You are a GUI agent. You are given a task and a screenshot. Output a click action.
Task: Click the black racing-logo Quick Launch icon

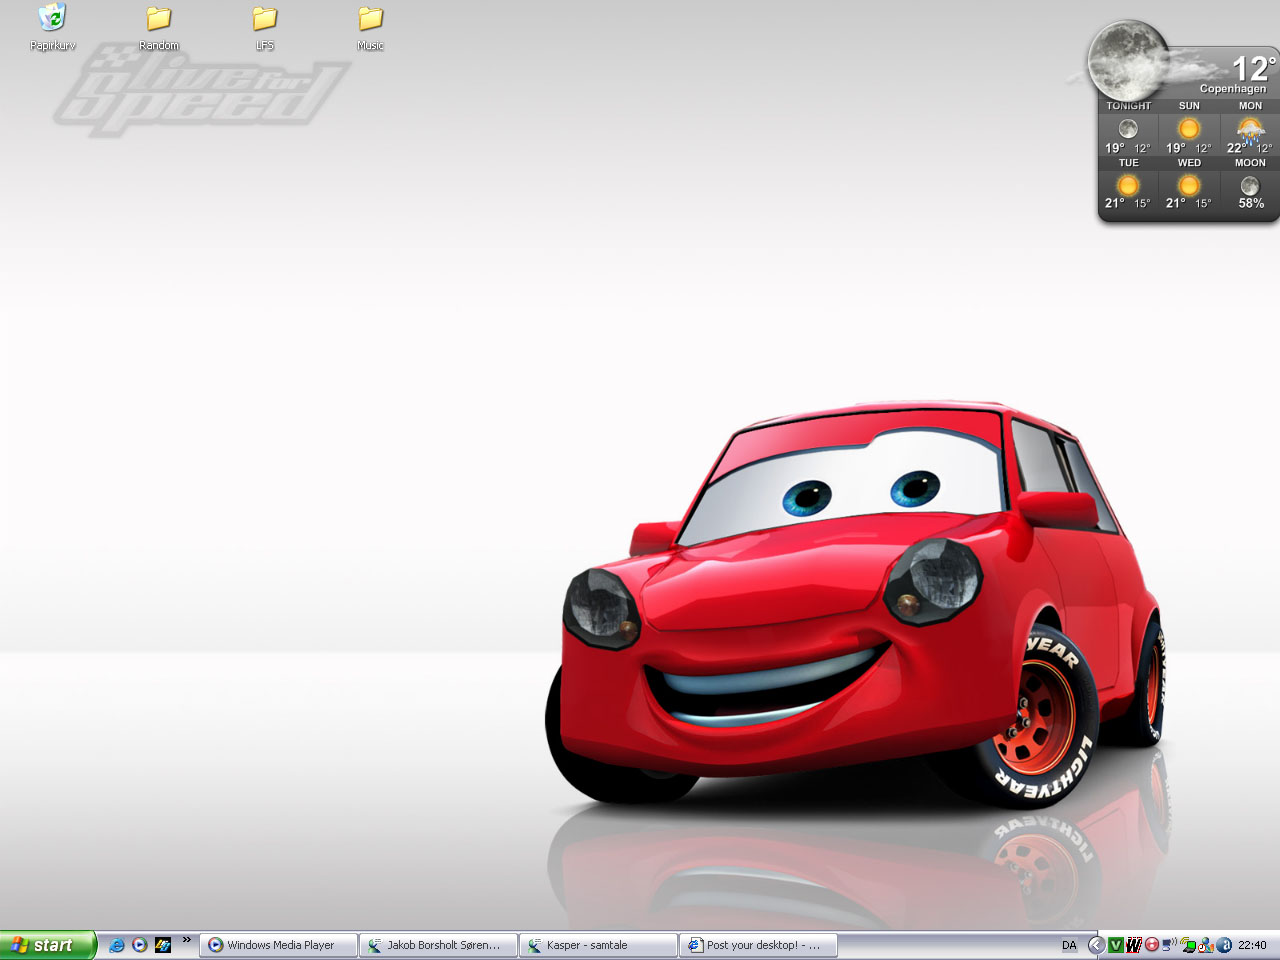click(x=163, y=945)
